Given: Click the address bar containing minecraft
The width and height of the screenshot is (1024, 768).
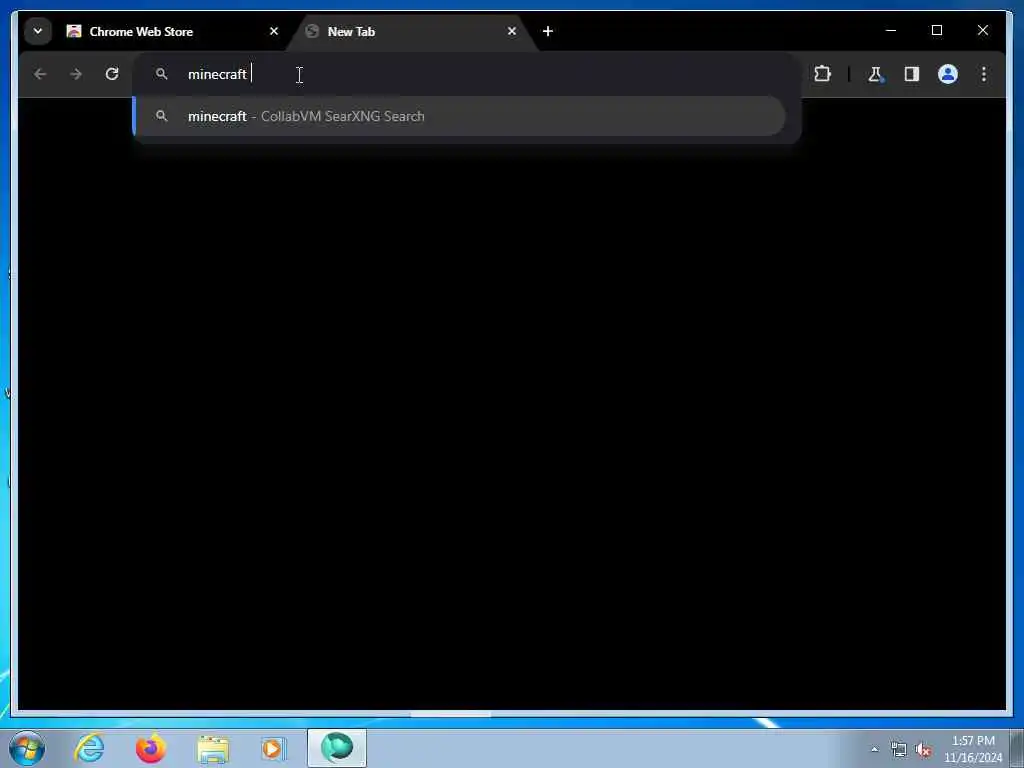Looking at the screenshot, I should [467, 74].
